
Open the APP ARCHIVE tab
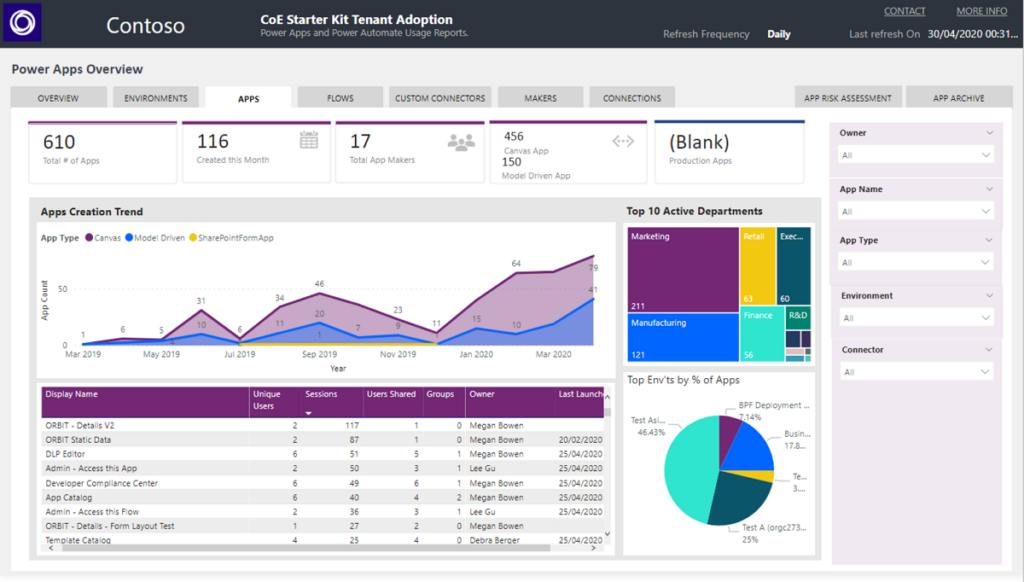point(958,97)
